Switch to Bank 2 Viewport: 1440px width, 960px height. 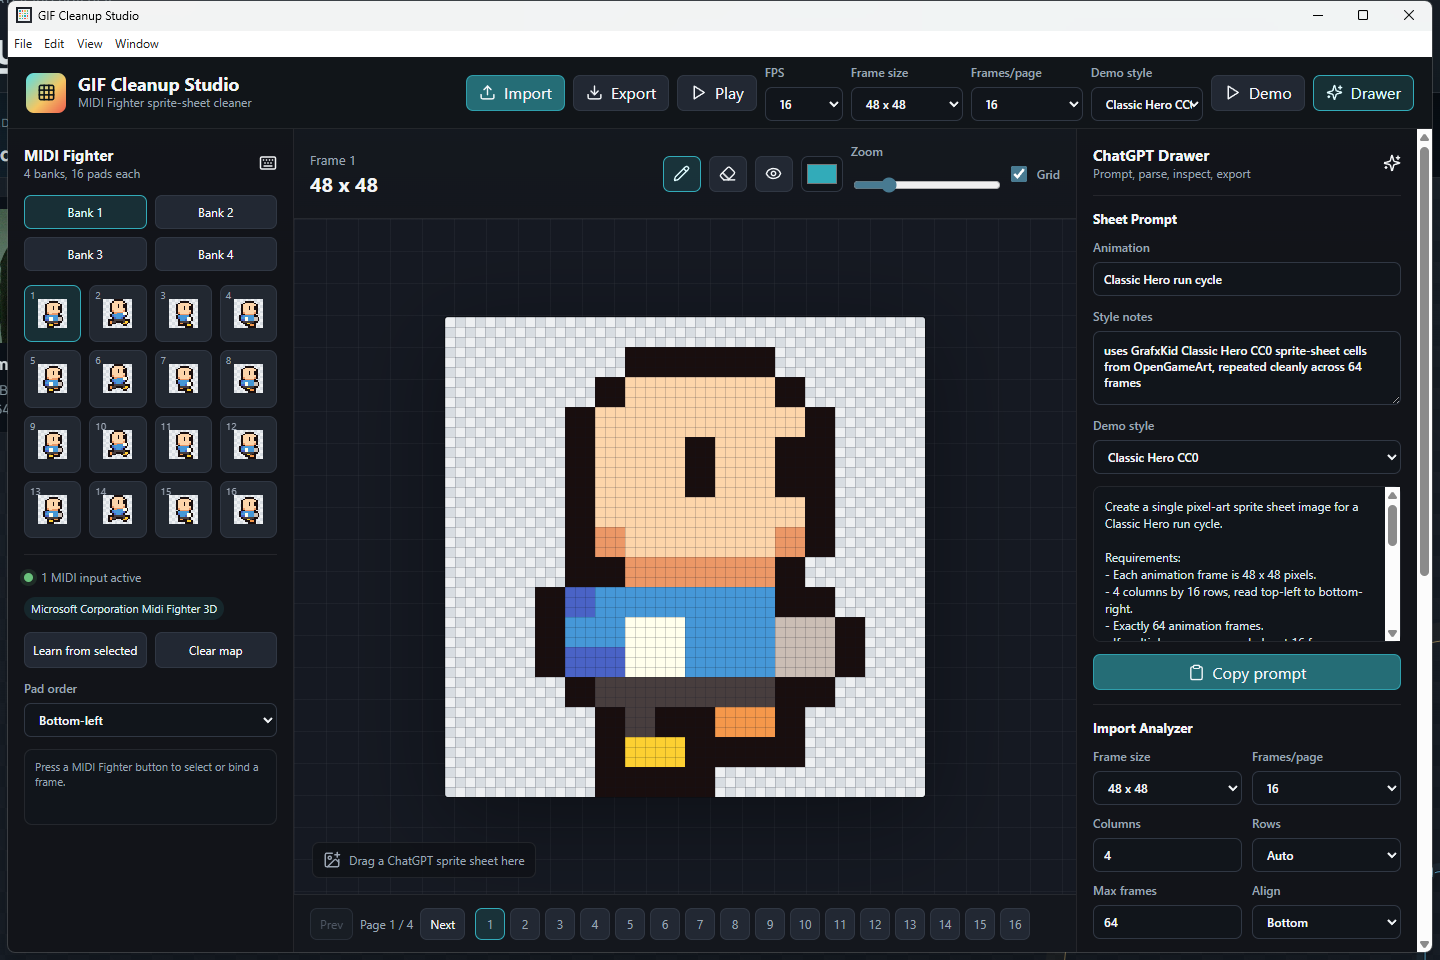click(x=216, y=212)
